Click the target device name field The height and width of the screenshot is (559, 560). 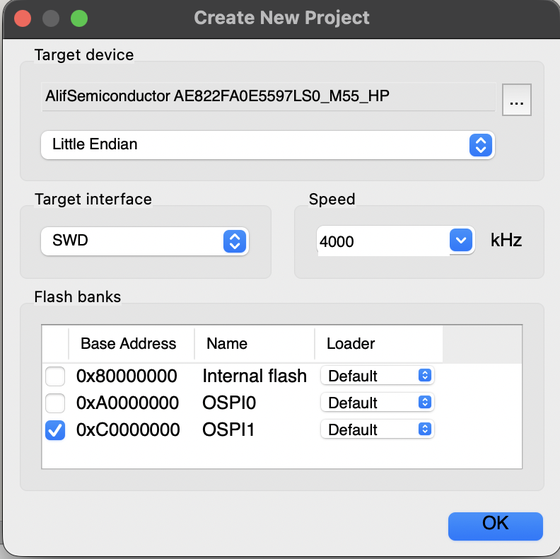click(x=268, y=96)
